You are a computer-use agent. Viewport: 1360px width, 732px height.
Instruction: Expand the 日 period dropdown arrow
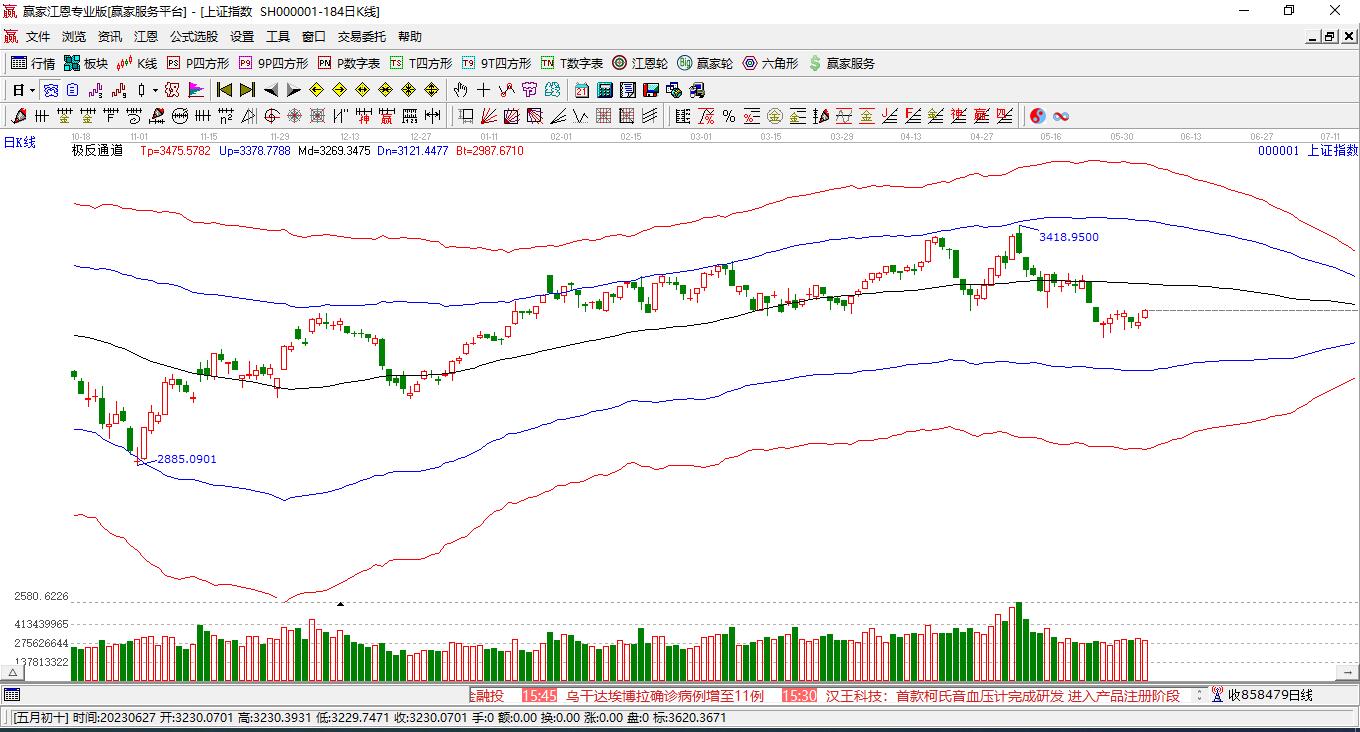point(33,90)
